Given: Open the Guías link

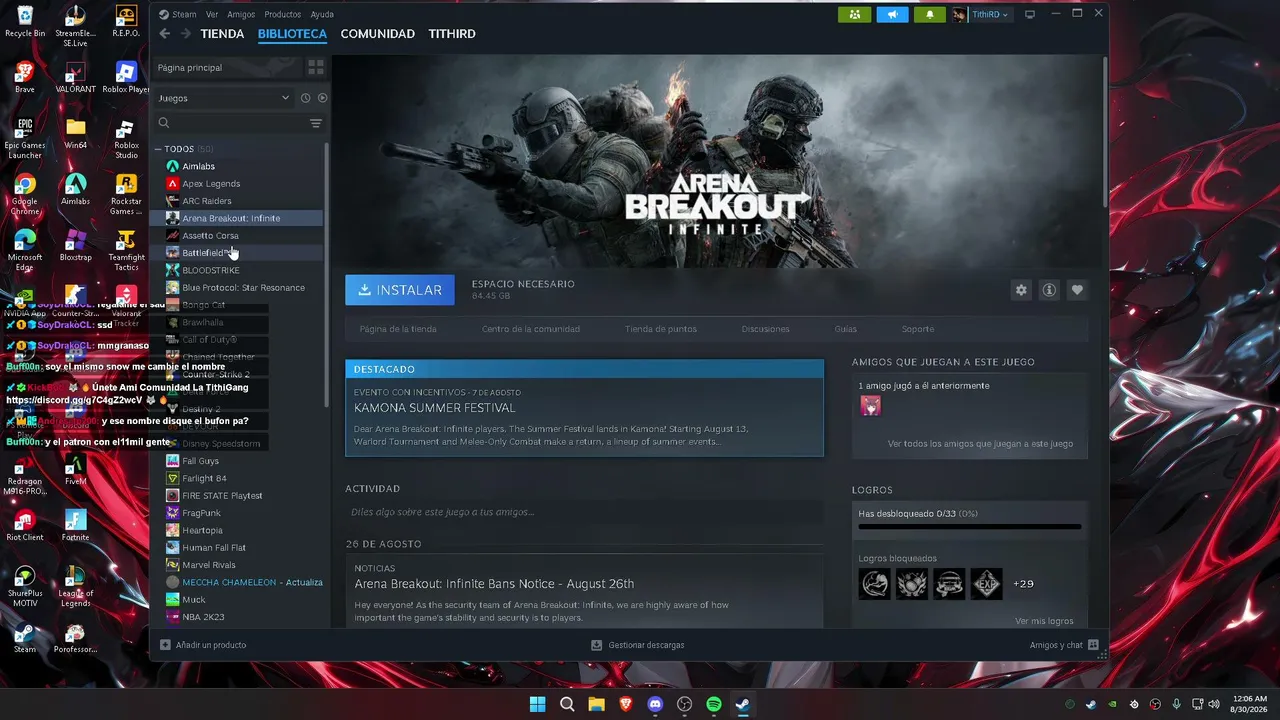Looking at the screenshot, I should click(x=846, y=329).
